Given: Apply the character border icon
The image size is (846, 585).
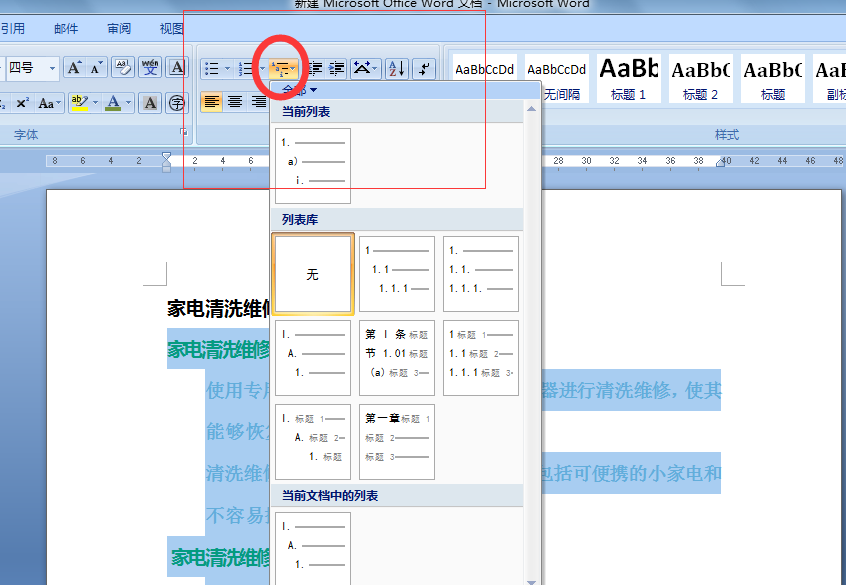Looking at the screenshot, I should [x=175, y=68].
